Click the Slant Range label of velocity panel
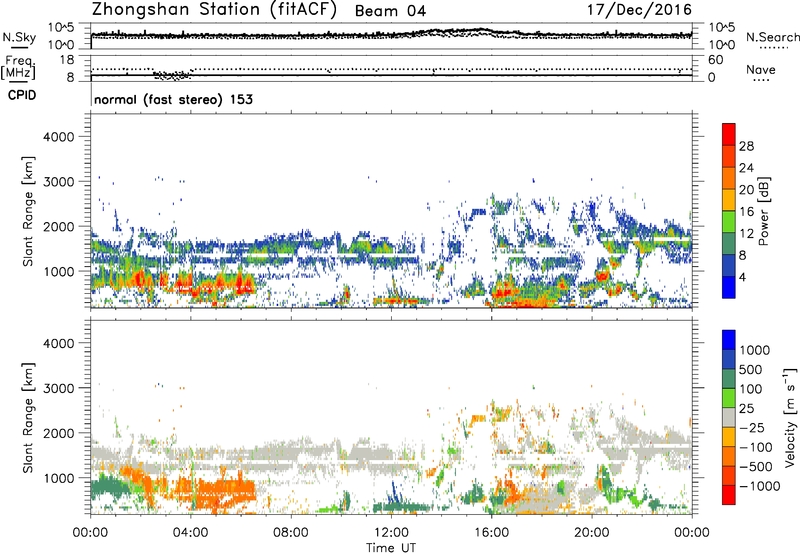The image size is (800, 554). pyautogui.click(x=28, y=418)
